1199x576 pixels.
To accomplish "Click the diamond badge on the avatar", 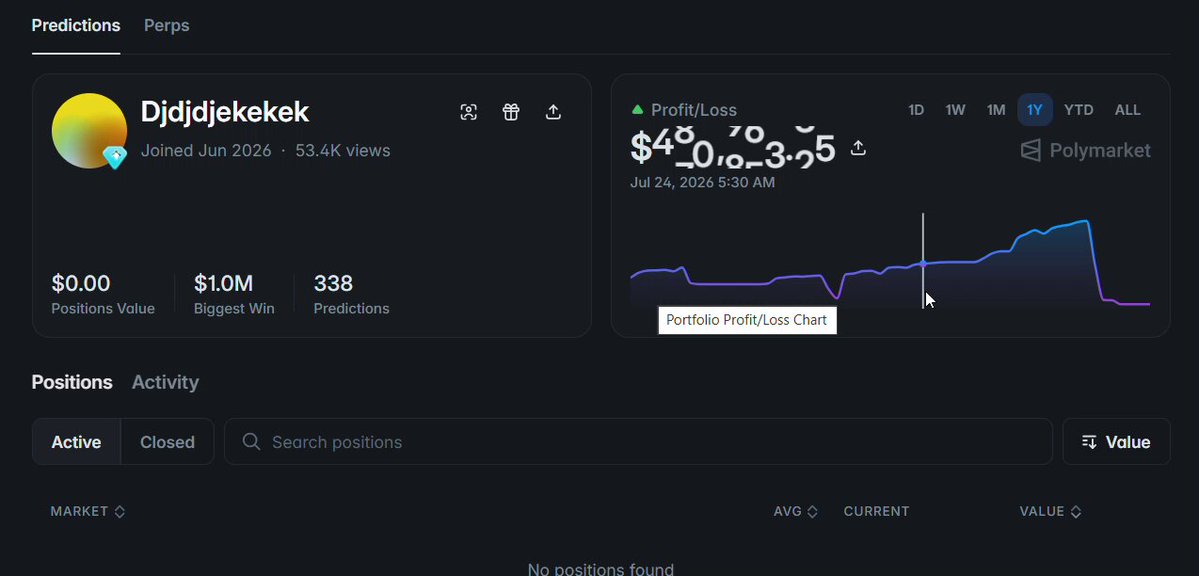I will click(x=115, y=158).
